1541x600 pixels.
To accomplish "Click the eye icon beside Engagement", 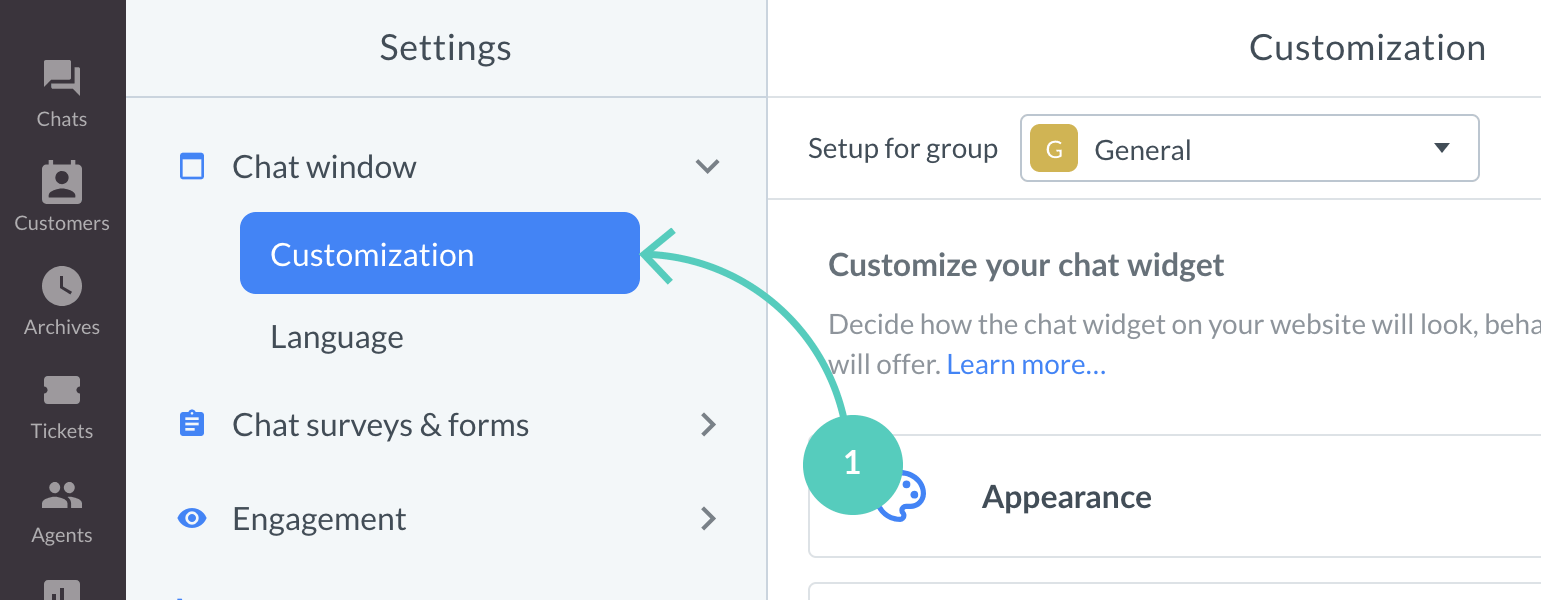I will point(191,518).
